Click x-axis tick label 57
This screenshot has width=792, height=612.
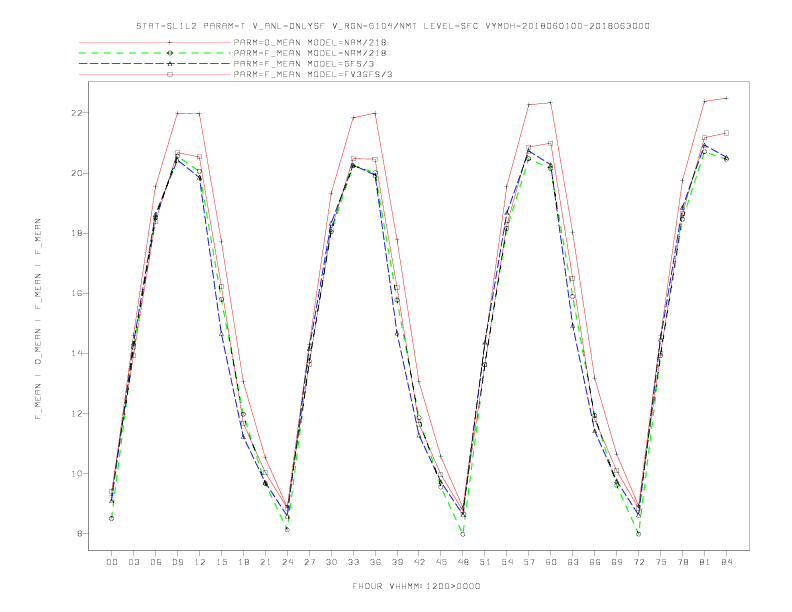[529, 562]
